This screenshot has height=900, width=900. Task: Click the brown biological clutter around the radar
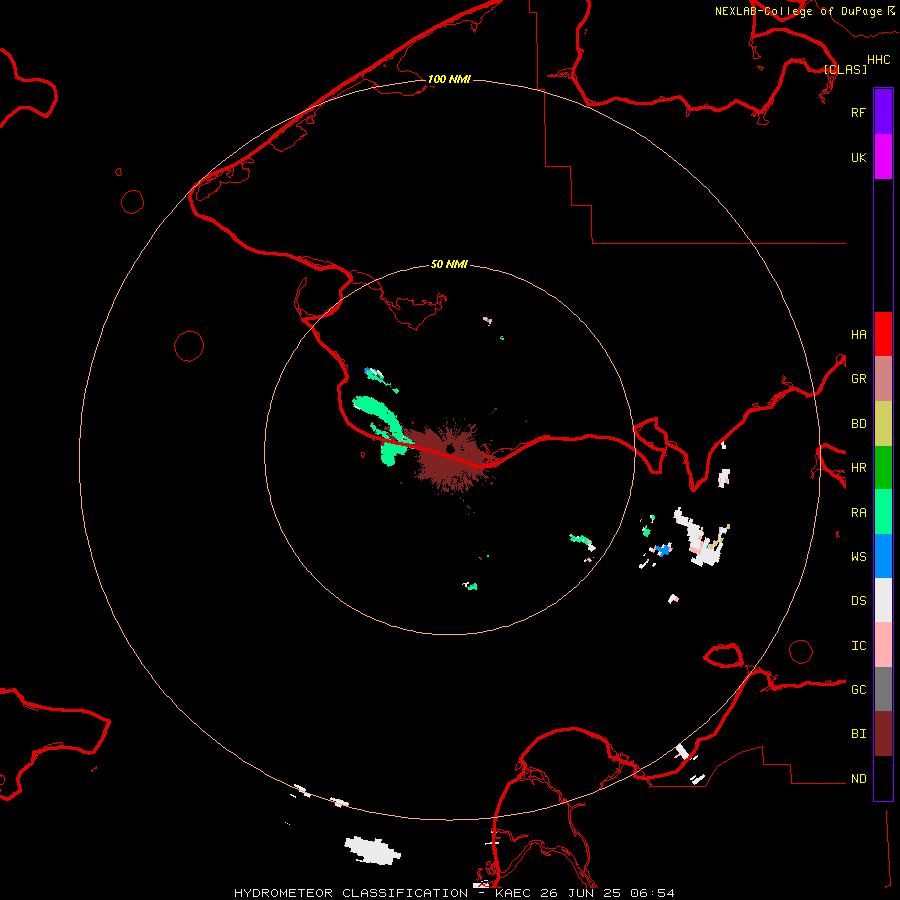coord(453,456)
